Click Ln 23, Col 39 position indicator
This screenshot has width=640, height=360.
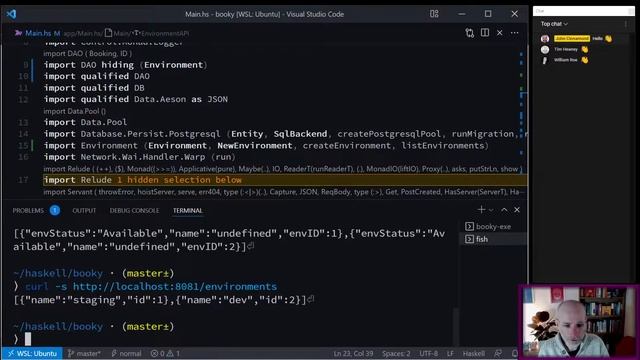coord(353,353)
